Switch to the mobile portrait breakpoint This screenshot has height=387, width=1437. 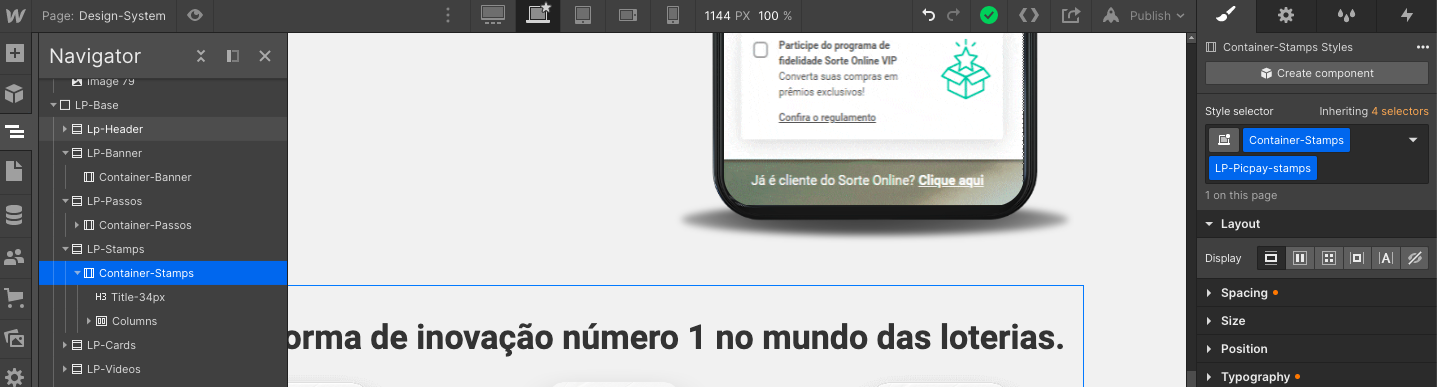pyautogui.click(x=673, y=15)
